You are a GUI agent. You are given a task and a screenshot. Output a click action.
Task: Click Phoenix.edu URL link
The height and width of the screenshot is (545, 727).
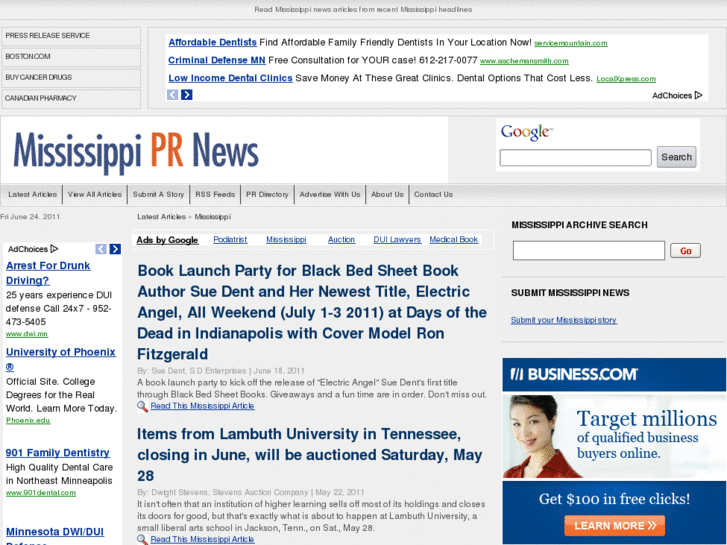click(28, 421)
